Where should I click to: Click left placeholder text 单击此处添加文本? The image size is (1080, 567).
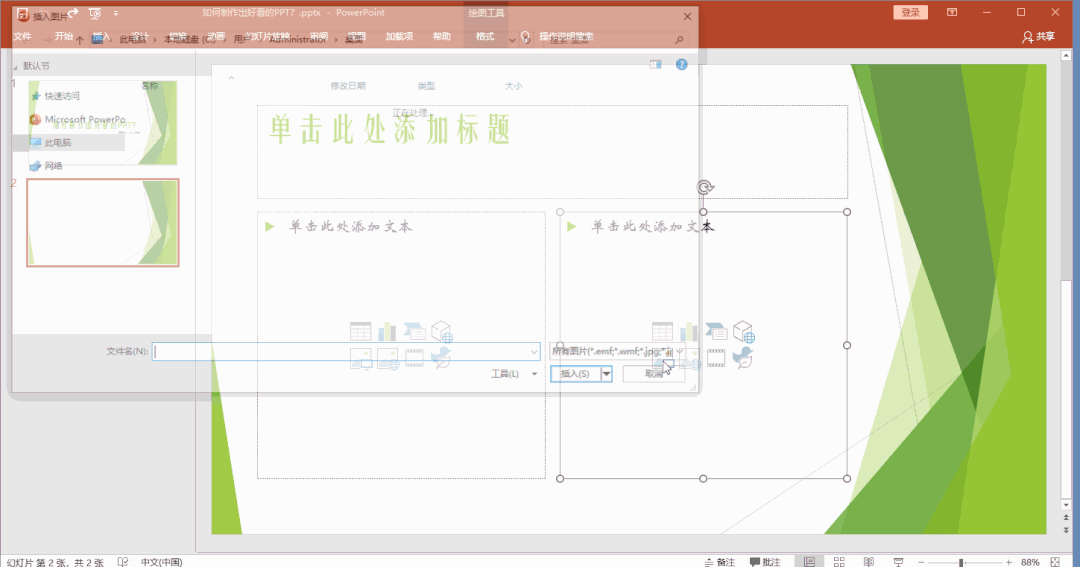[x=351, y=226]
